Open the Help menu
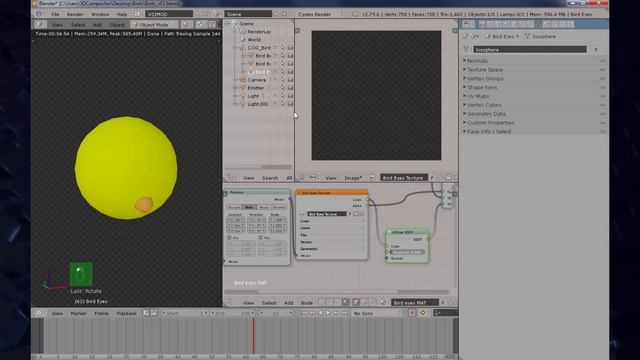 [x=122, y=14]
